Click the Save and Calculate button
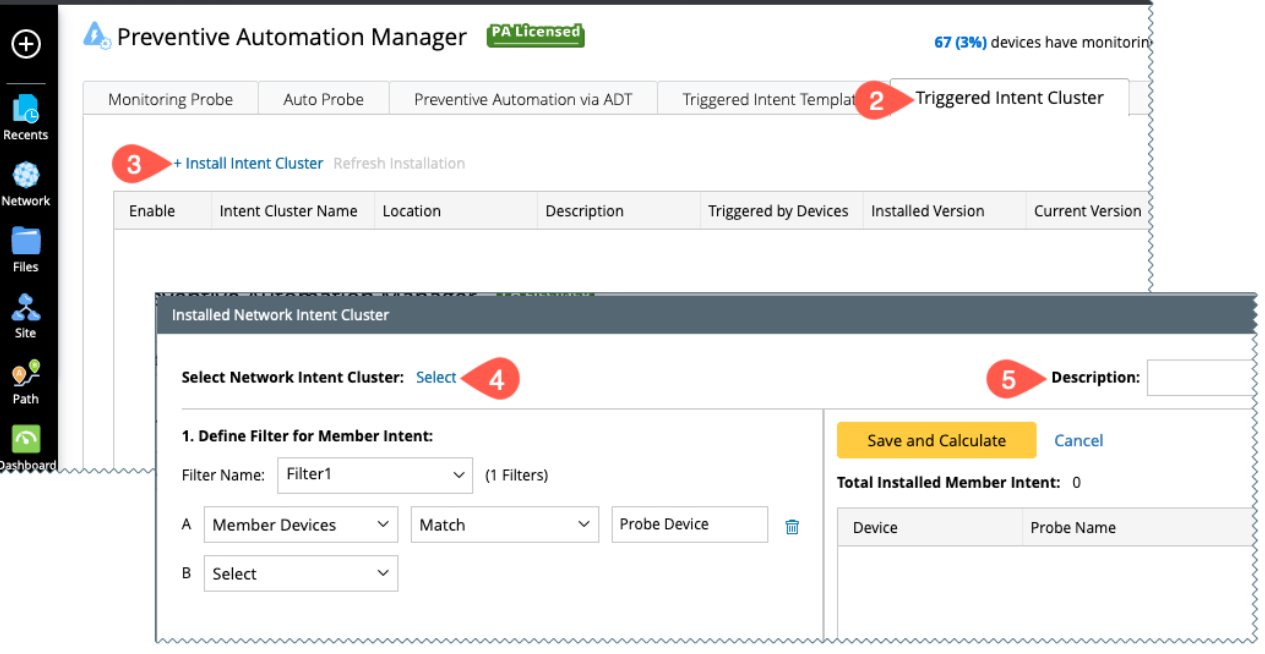 pos(936,440)
